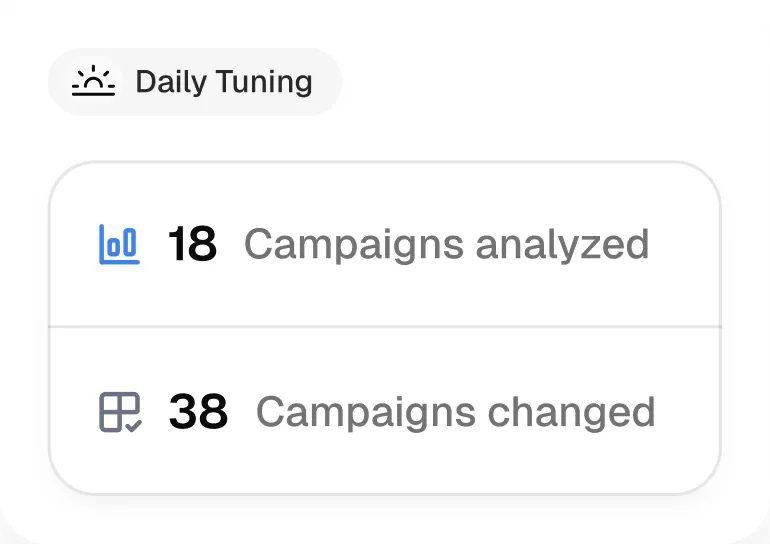Click the small checkmark on grid icon

click(134, 426)
